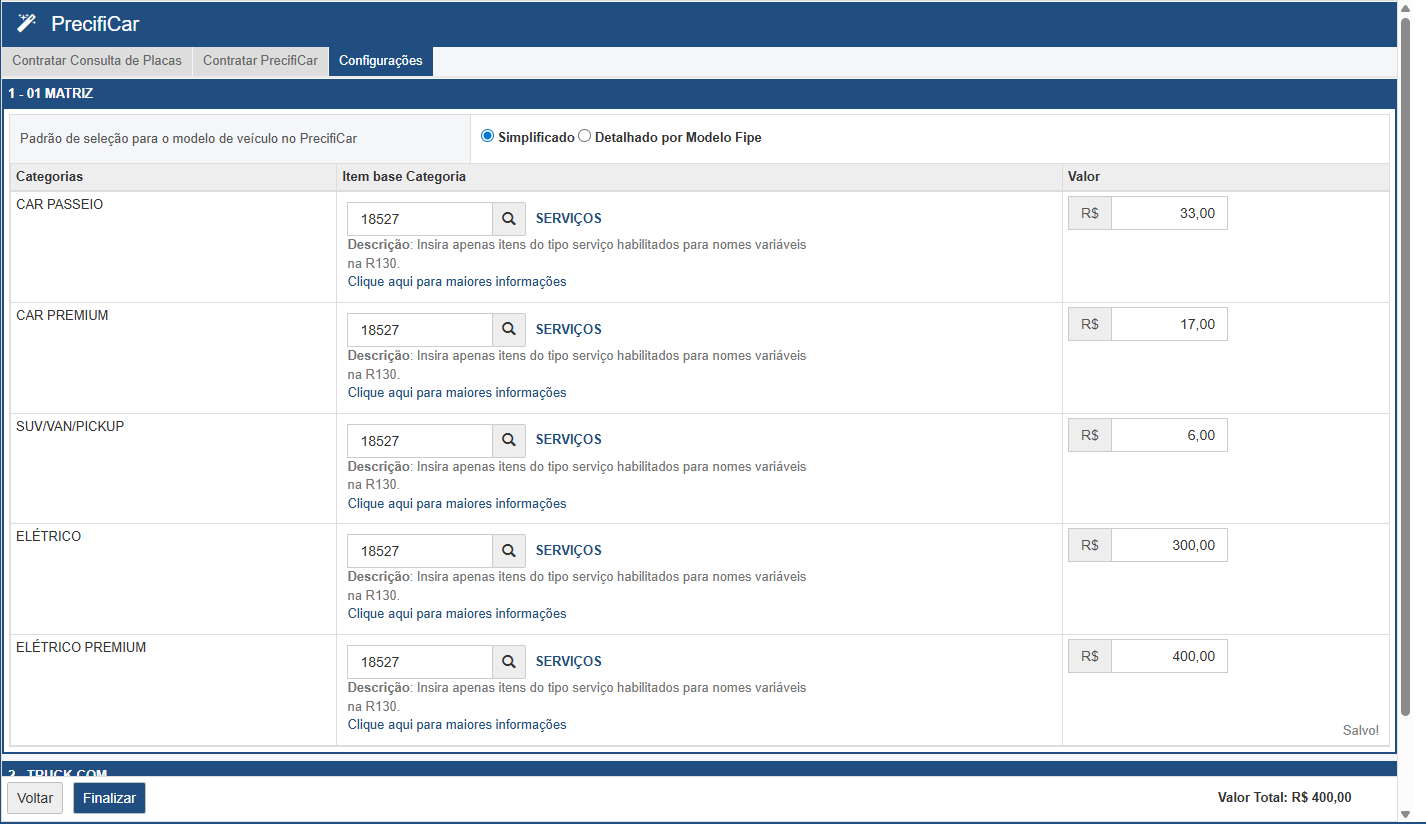Viewport: 1426px width, 829px height.
Task: Click the R$ prefix in CAR PASSEIO row
Action: tap(1090, 213)
